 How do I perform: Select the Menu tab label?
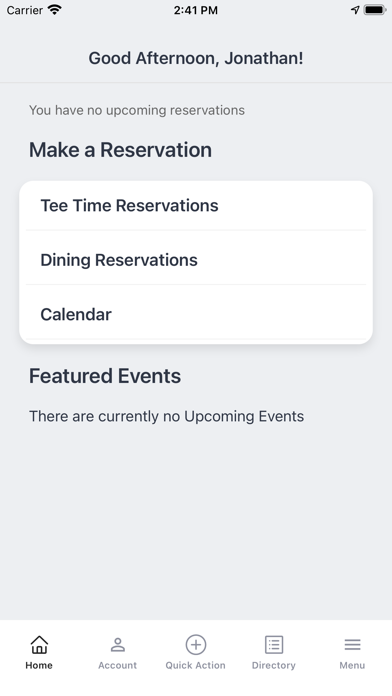[352, 665]
